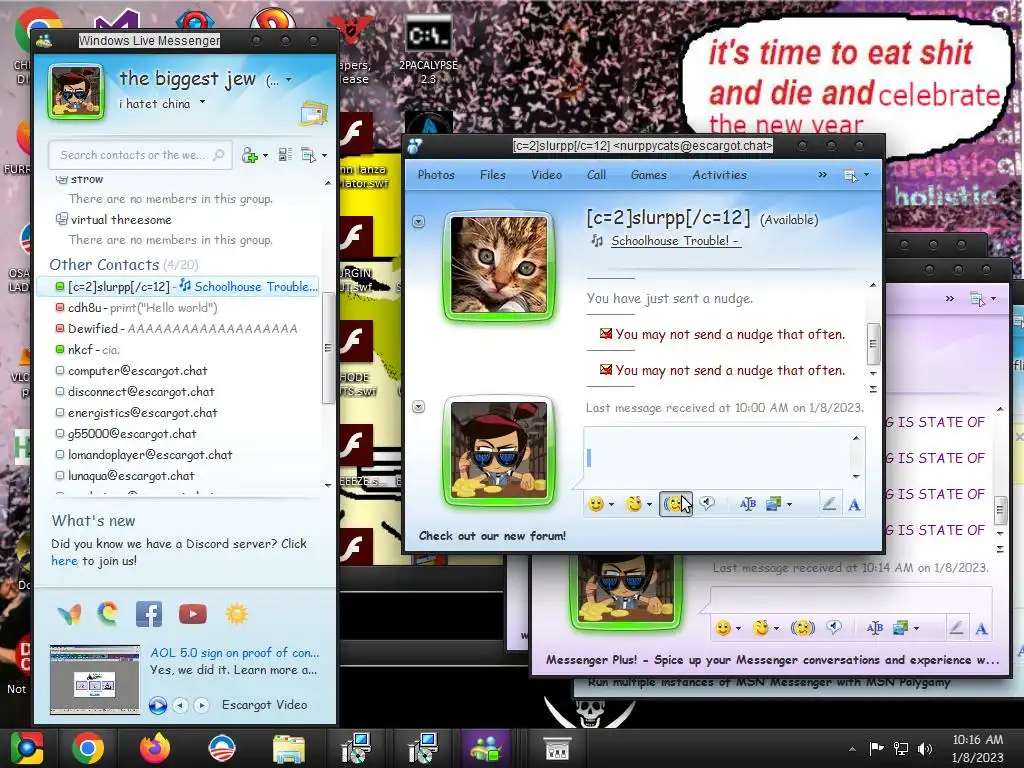Open the personal message dropdown arrow
Viewport: 1024px width, 768px height.
[x=202, y=102]
